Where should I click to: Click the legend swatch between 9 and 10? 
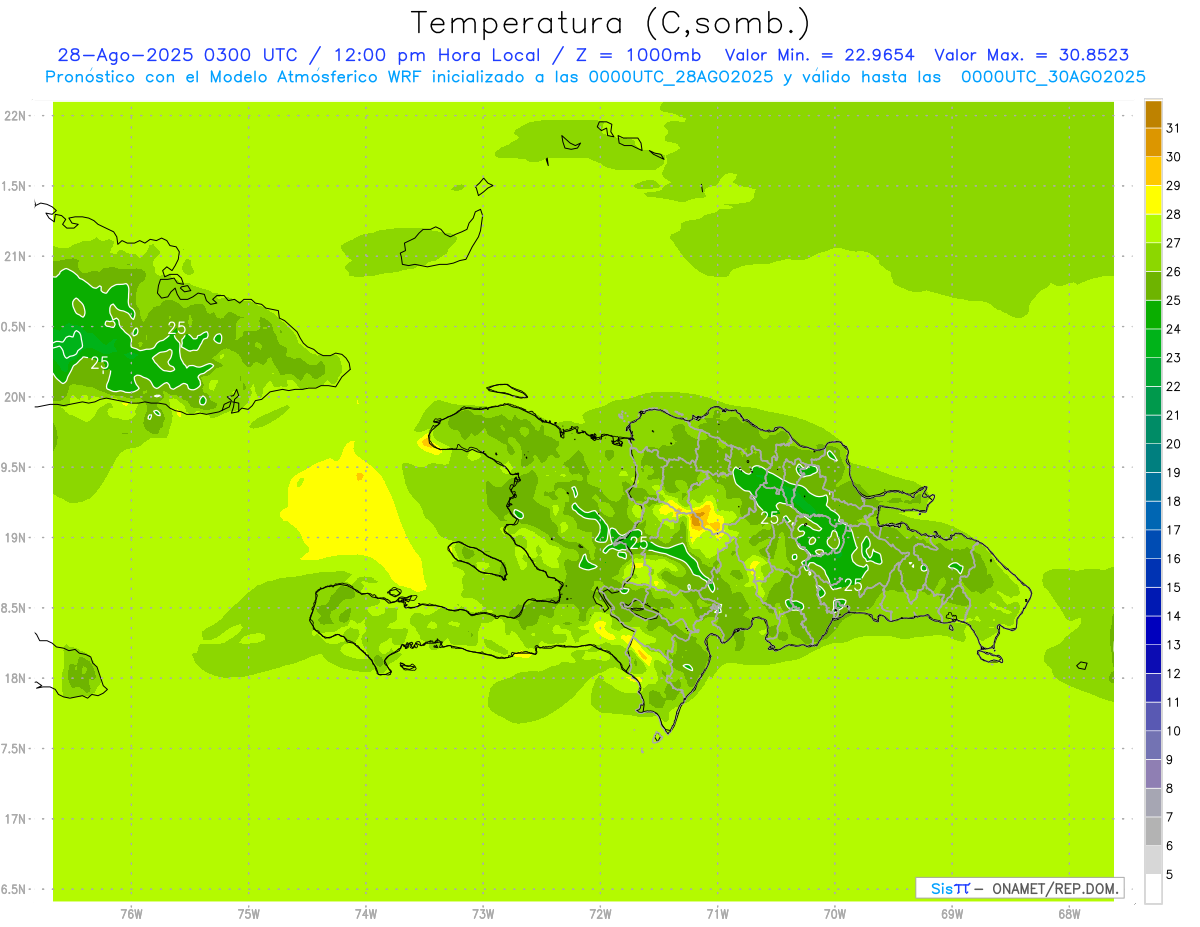tap(1153, 745)
